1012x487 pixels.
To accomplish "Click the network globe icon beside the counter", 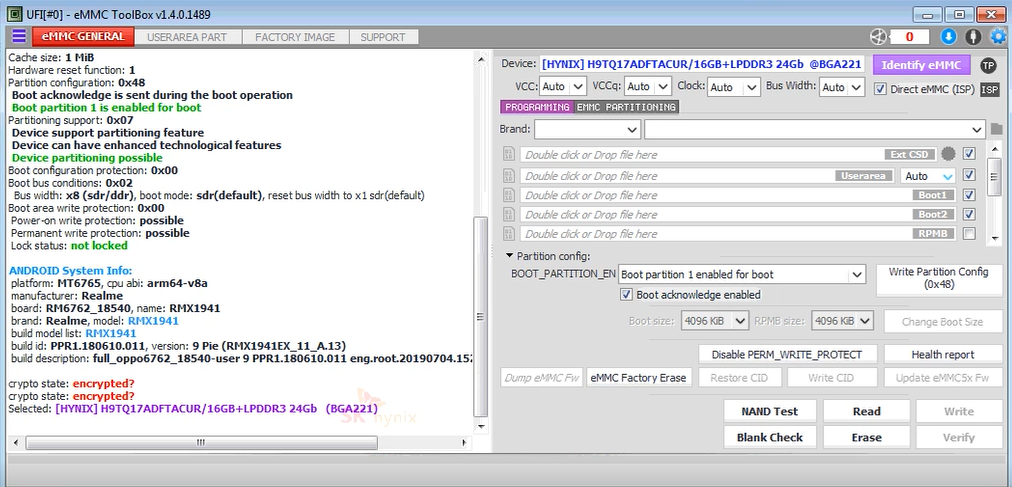I will tap(879, 37).
